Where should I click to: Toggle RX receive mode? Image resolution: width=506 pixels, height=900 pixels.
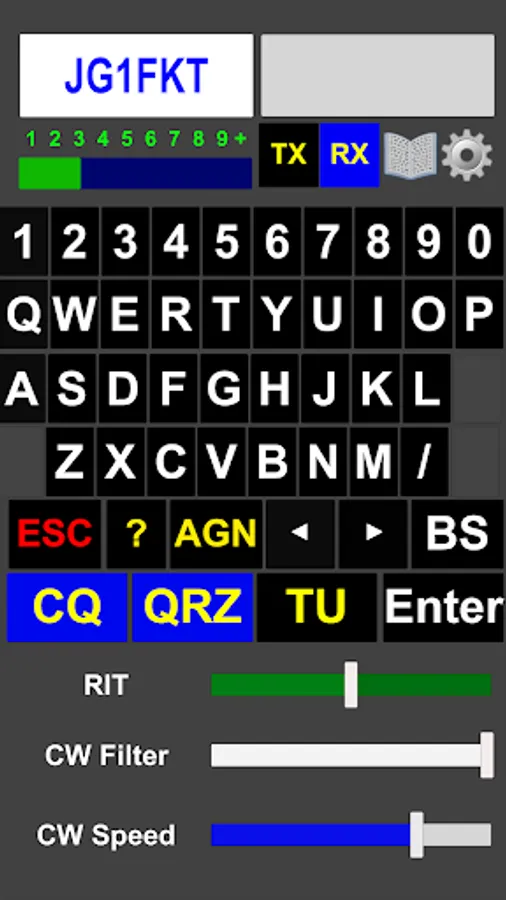click(x=349, y=155)
